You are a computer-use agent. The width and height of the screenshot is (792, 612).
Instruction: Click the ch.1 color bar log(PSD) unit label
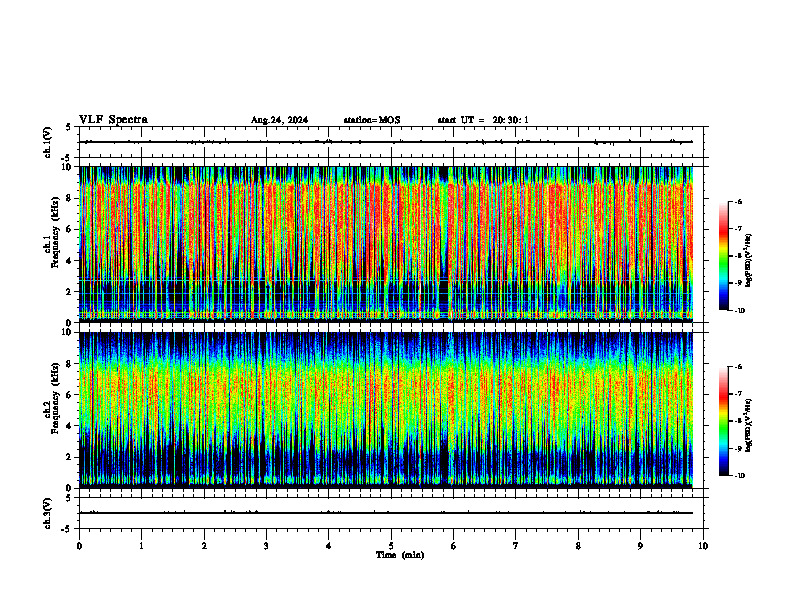[749, 260]
